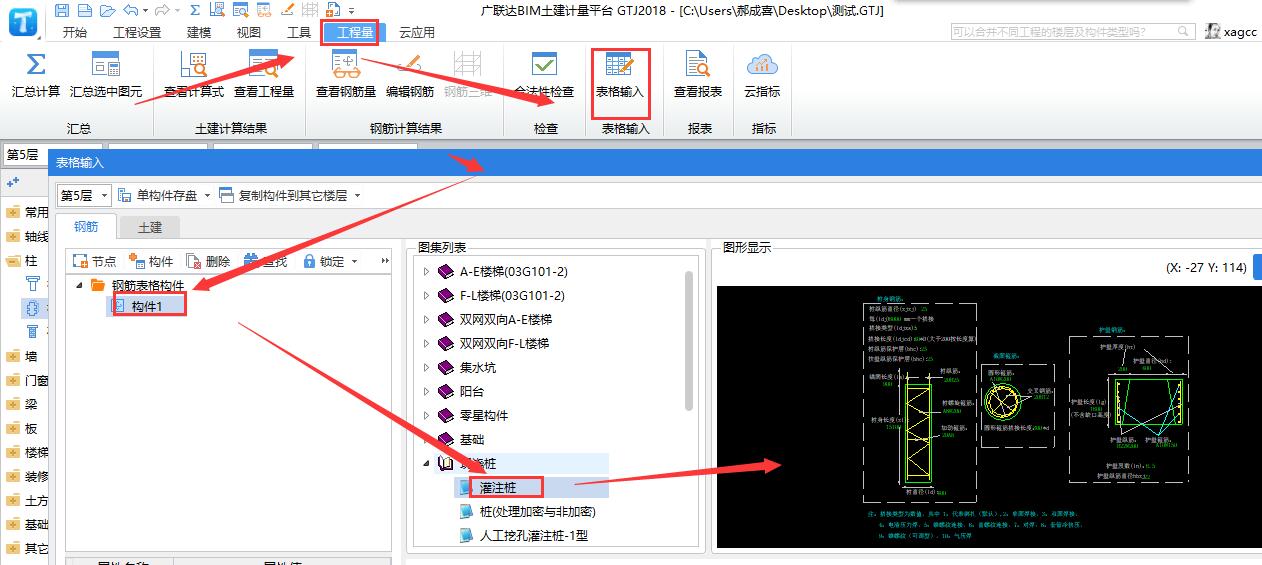Open 工程设置 ribbon tab
This screenshot has height=565, width=1262.
coord(137,32)
